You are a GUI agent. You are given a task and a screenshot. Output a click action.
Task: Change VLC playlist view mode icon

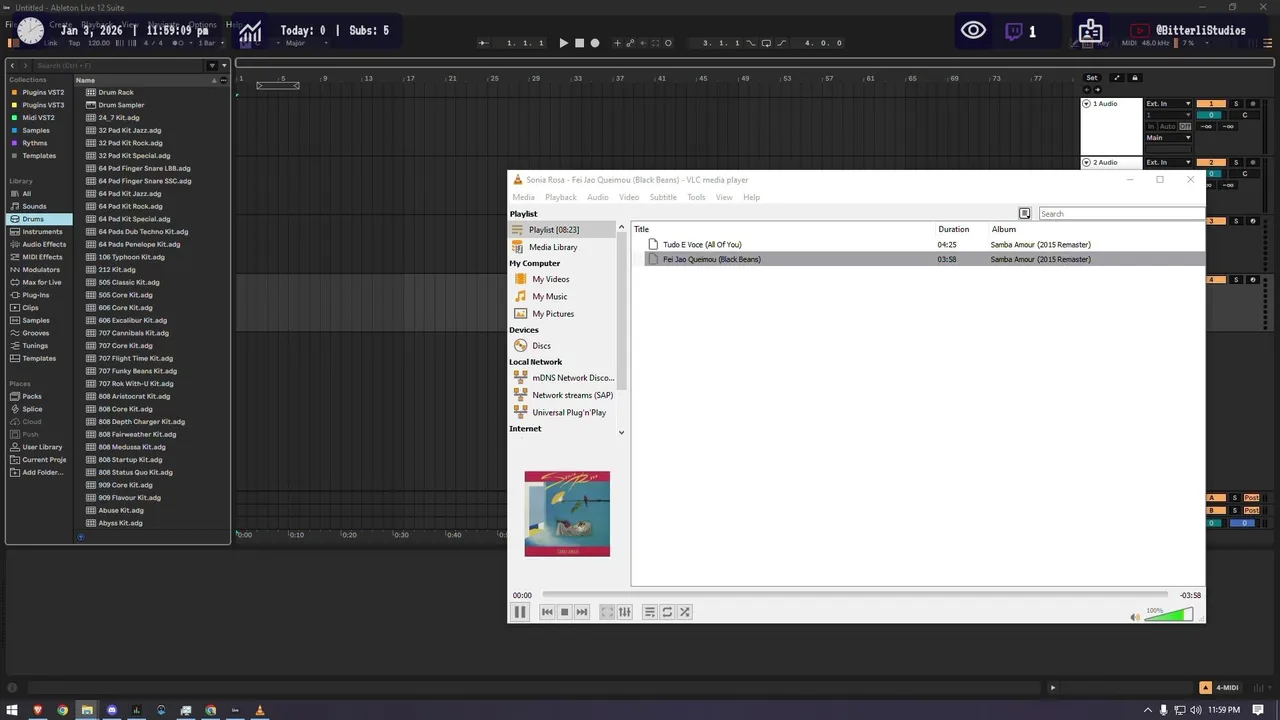pos(1025,214)
